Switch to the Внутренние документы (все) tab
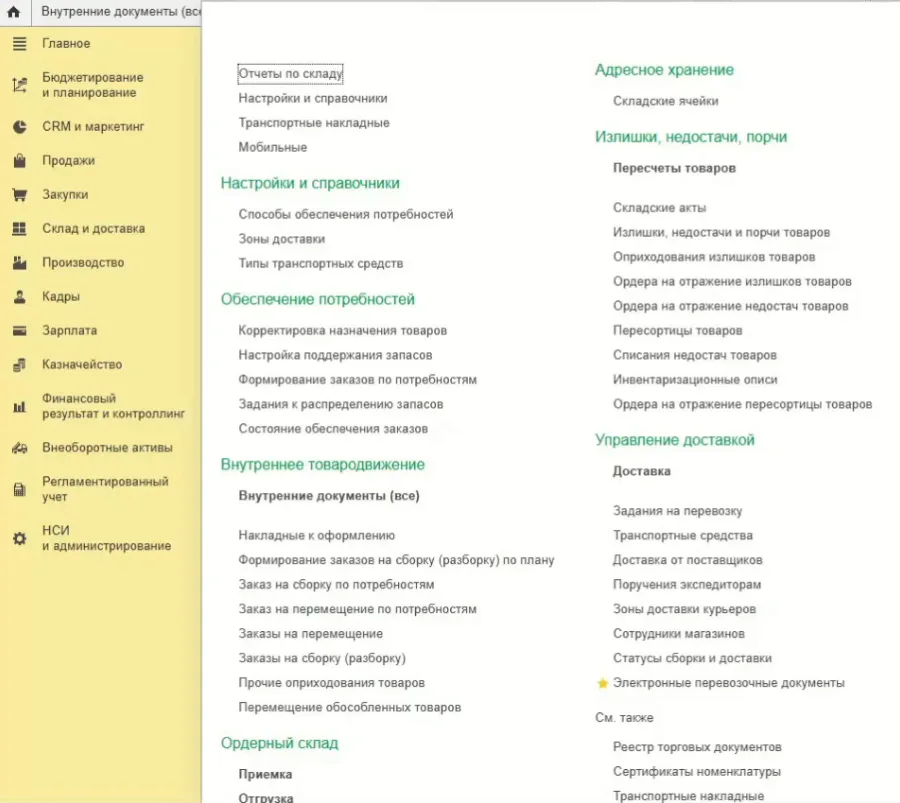Image resolution: width=900 pixels, height=803 pixels. (121, 11)
